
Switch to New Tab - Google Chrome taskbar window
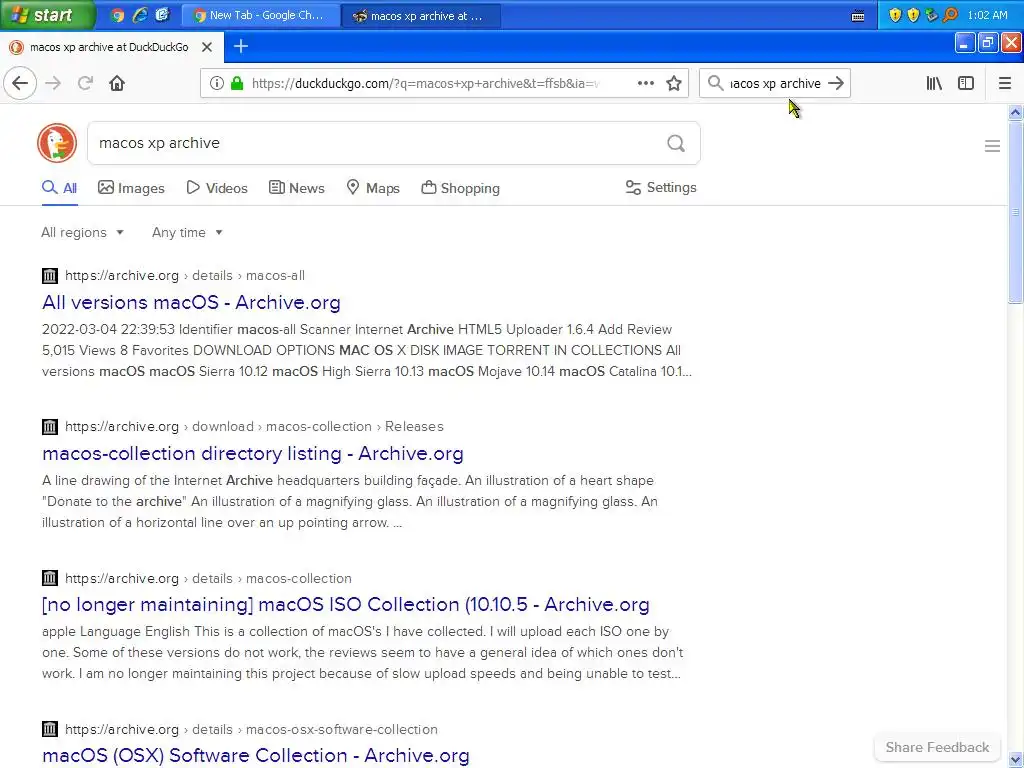click(260, 16)
